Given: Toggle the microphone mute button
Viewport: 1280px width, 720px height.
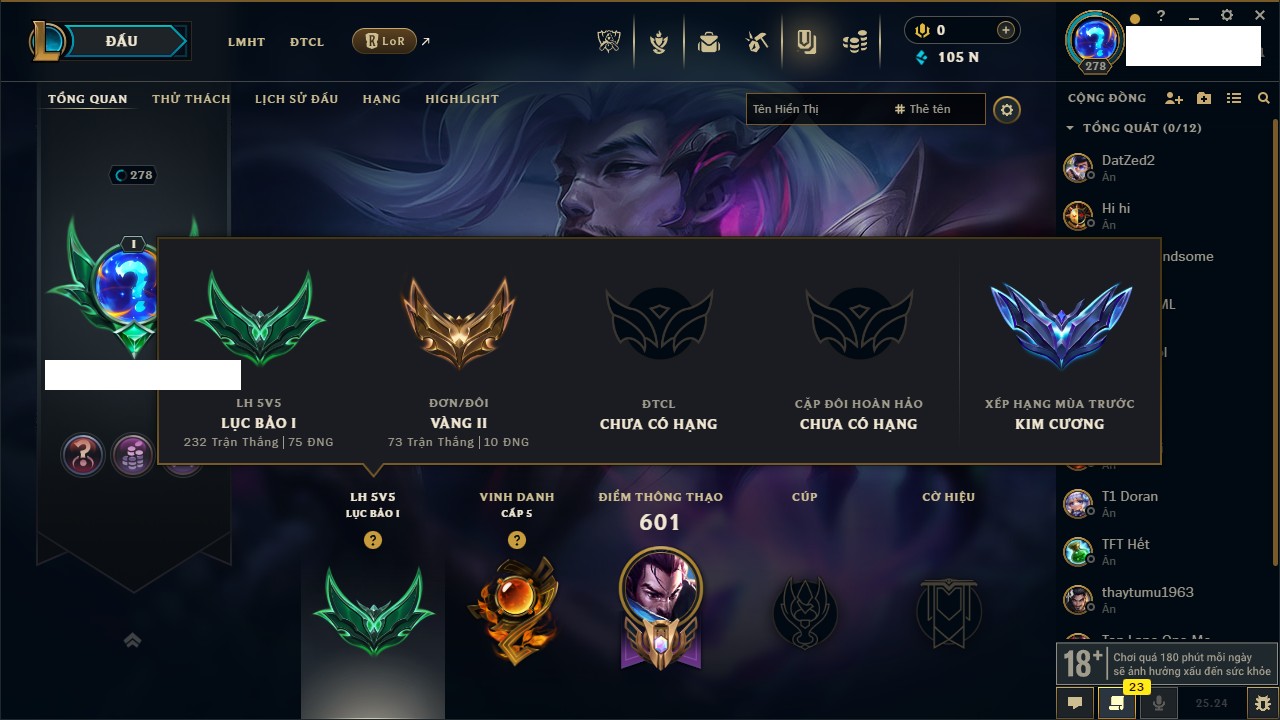Looking at the screenshot, I should click(1159, 703).
